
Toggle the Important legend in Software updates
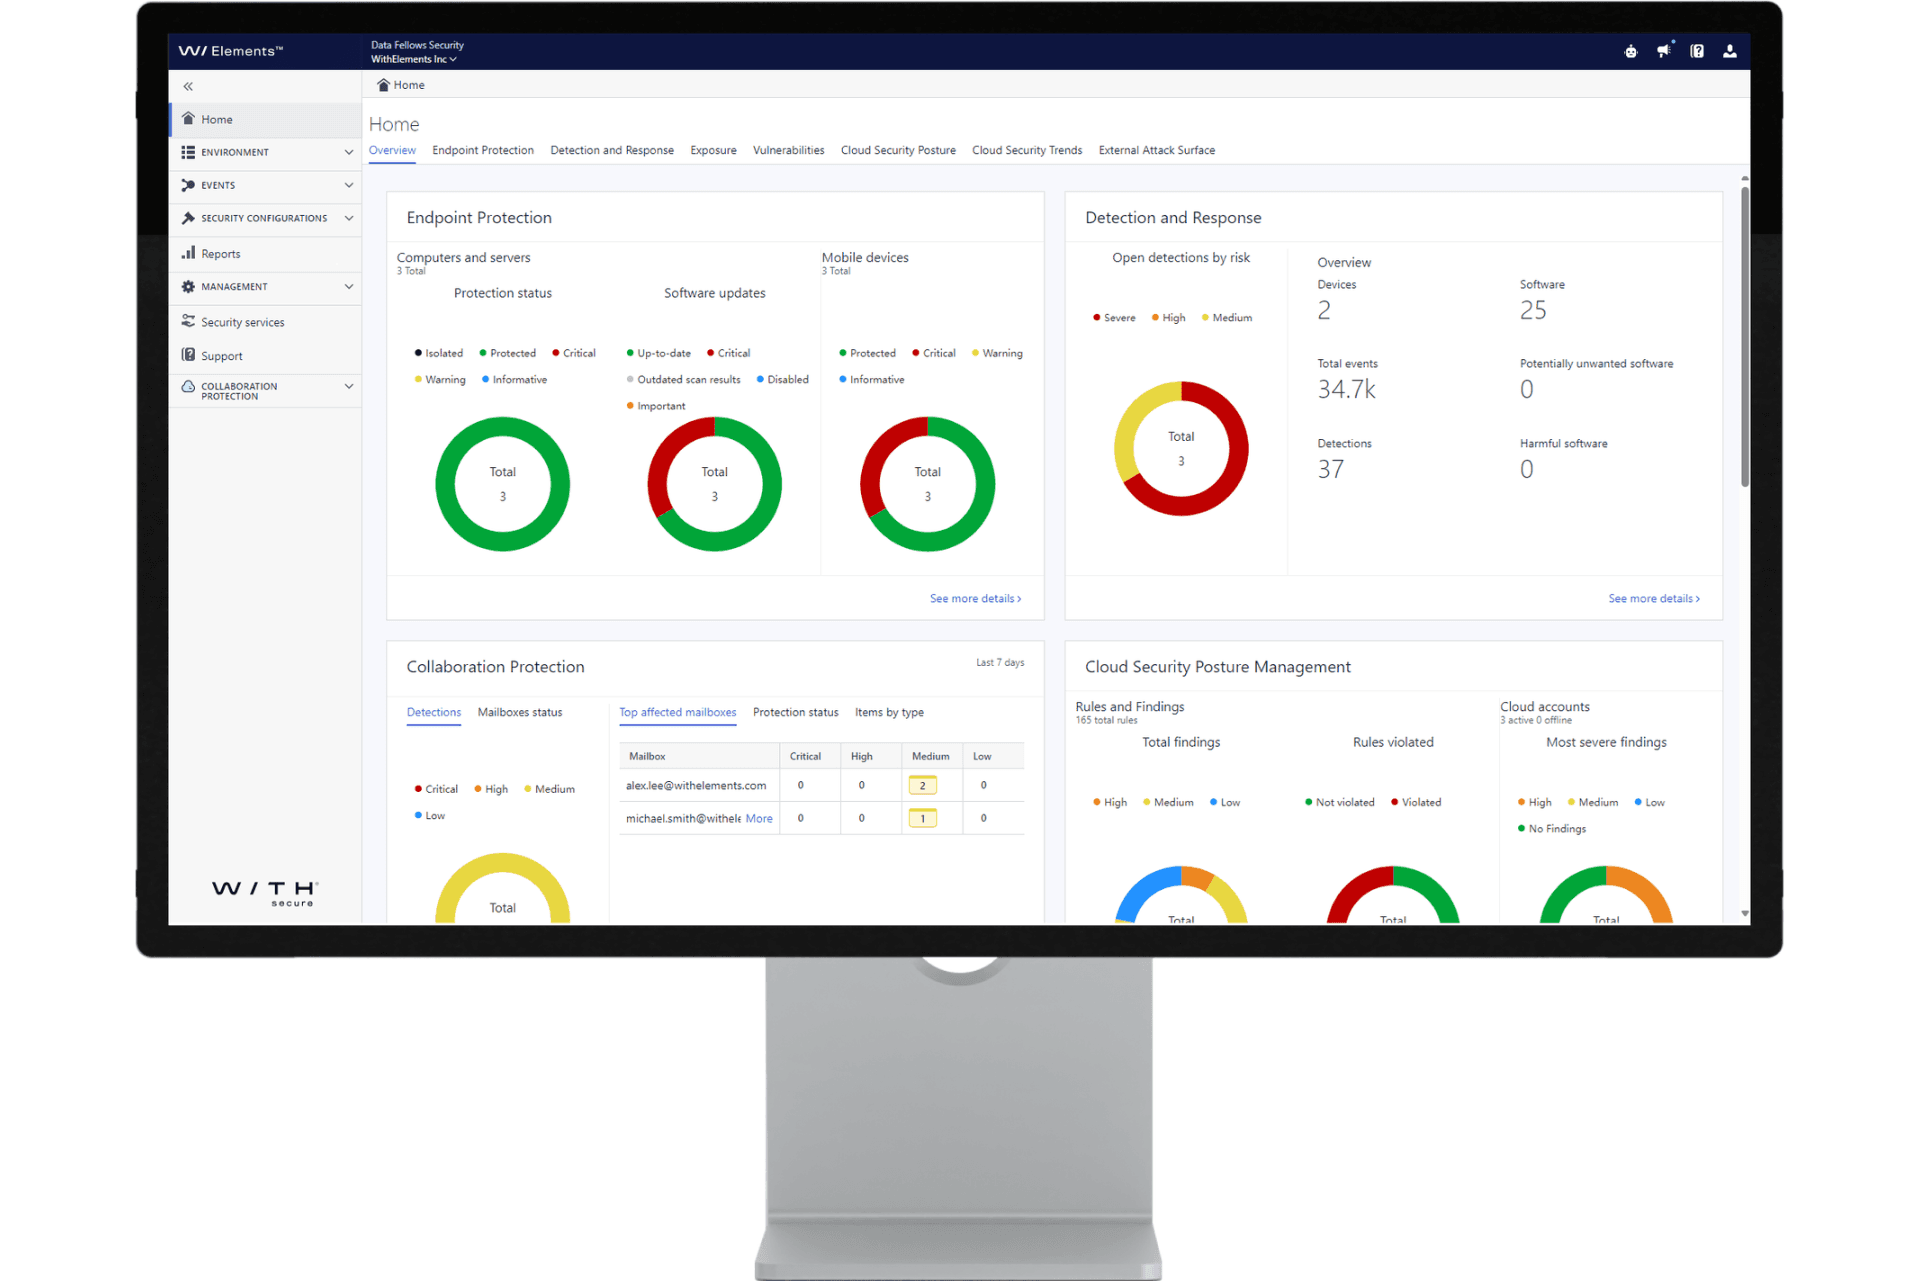(x=656, y=406)
